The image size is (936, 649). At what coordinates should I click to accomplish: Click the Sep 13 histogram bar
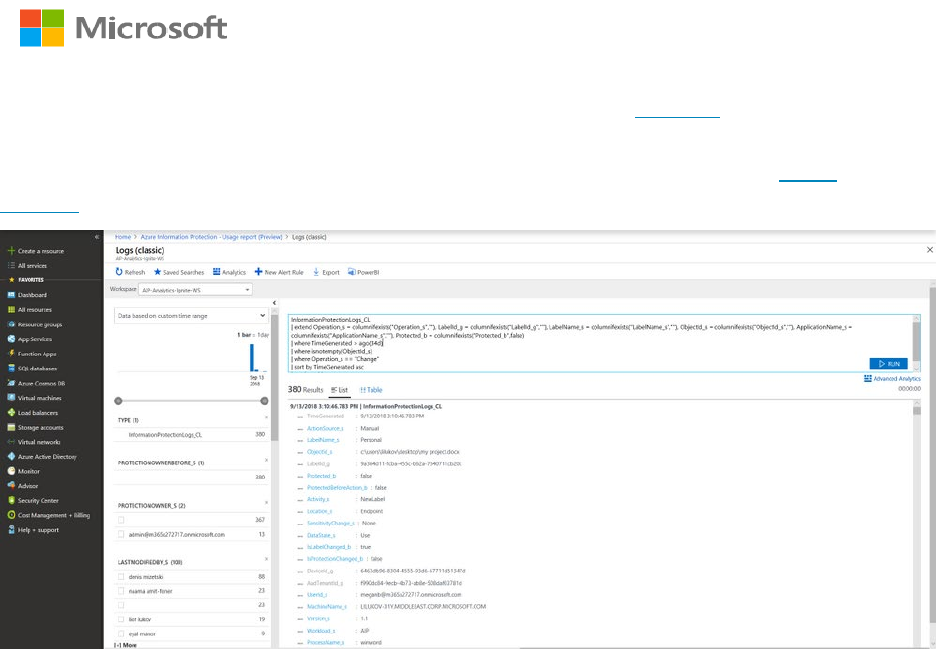[x=252, y=358]
